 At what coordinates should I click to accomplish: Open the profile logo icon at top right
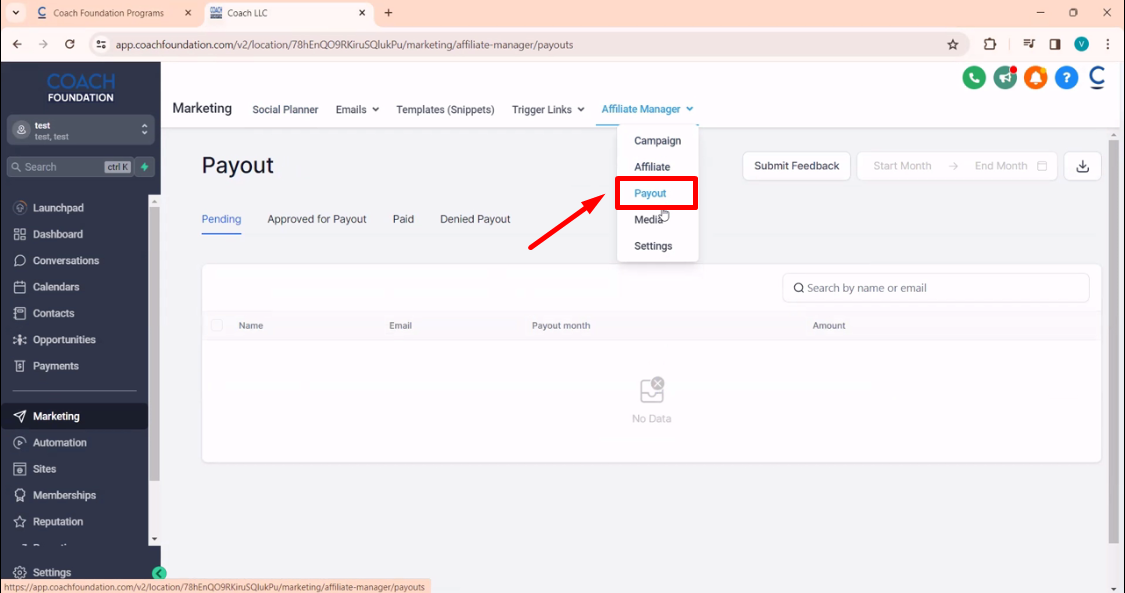click(1097, 77)
